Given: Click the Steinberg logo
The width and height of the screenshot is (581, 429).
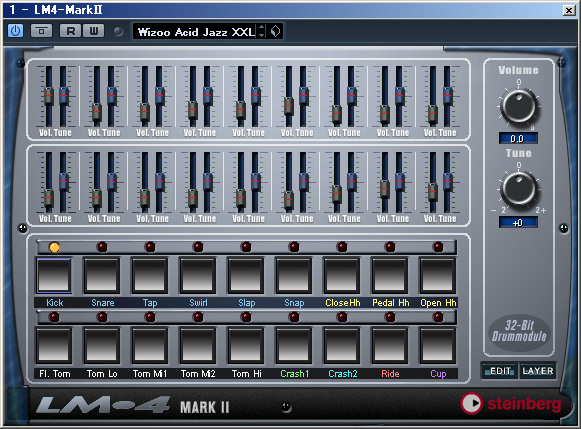Looking at the screenshot, I should click(x=511, y=403).
